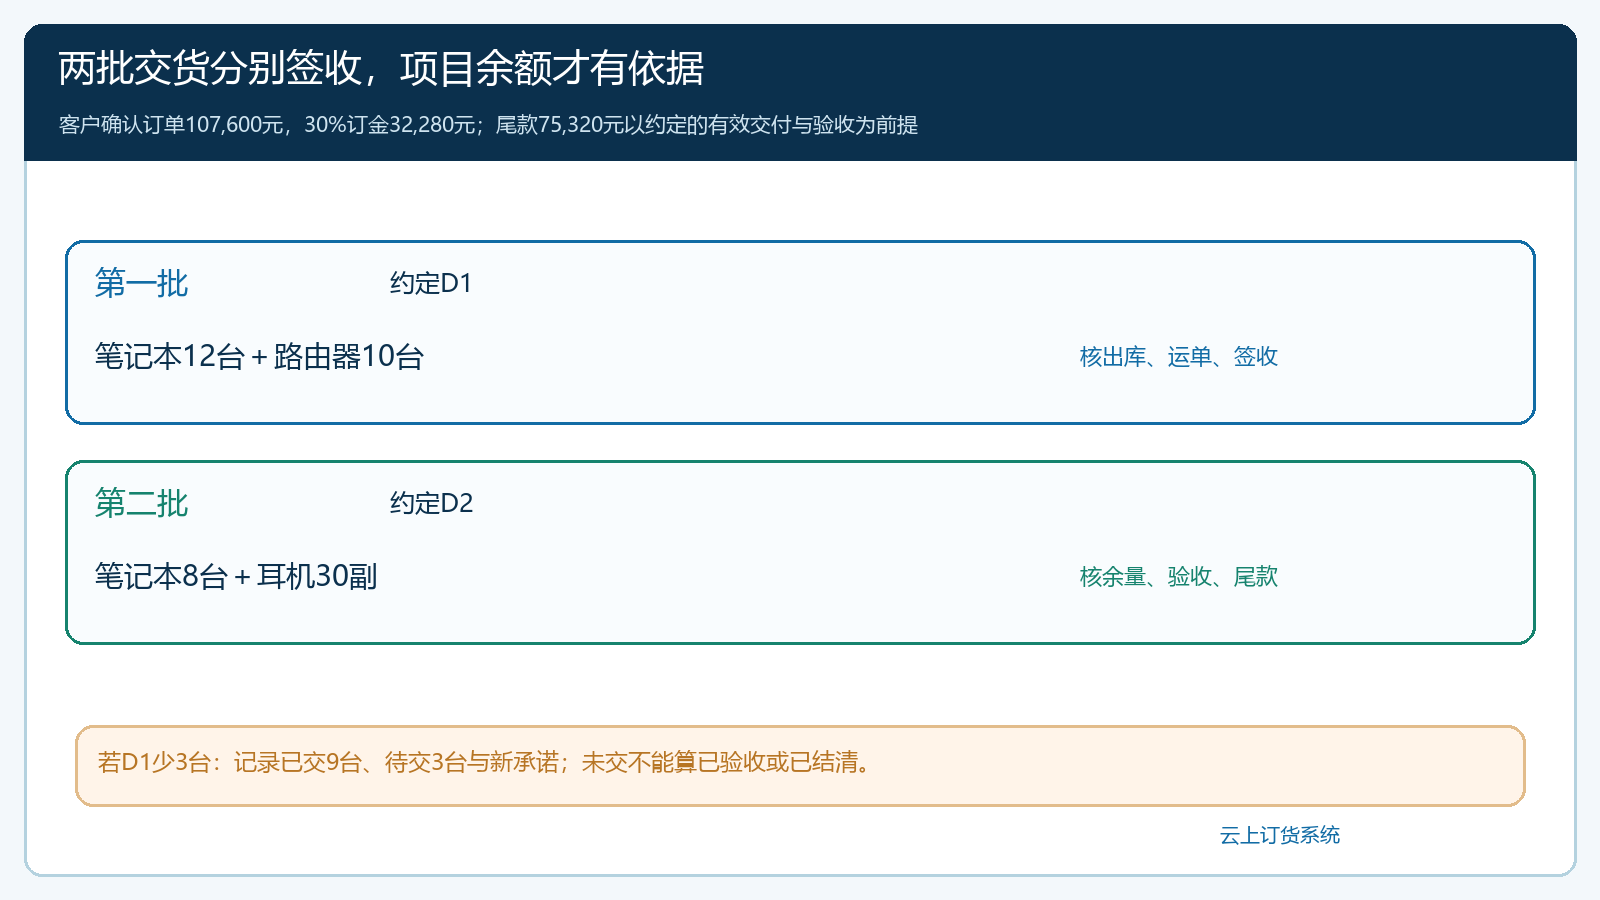
Task: Click the 约定D1 label
Action: (x=431, y=283)
